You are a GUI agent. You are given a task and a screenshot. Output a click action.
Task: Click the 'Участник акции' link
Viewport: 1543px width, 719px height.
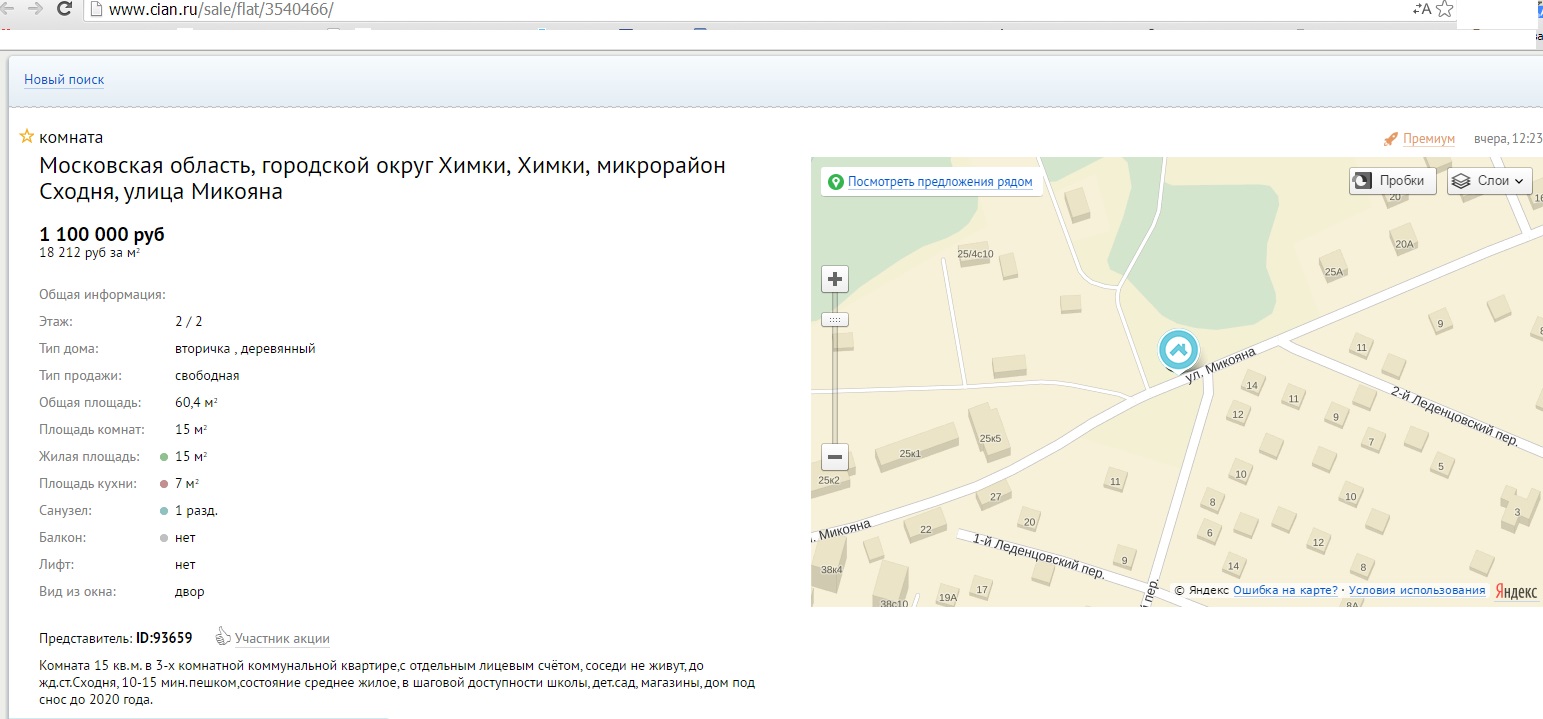click(x=282, y=638)
